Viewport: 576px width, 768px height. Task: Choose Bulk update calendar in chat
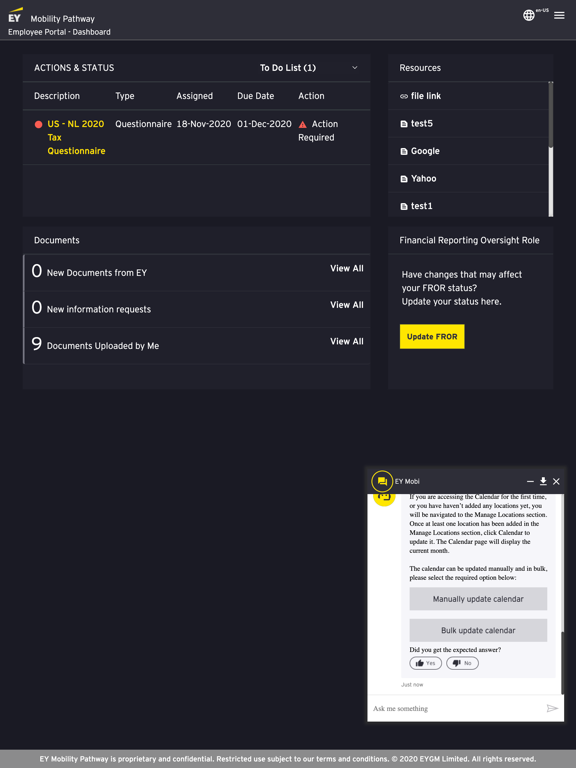tap(478, 630)
